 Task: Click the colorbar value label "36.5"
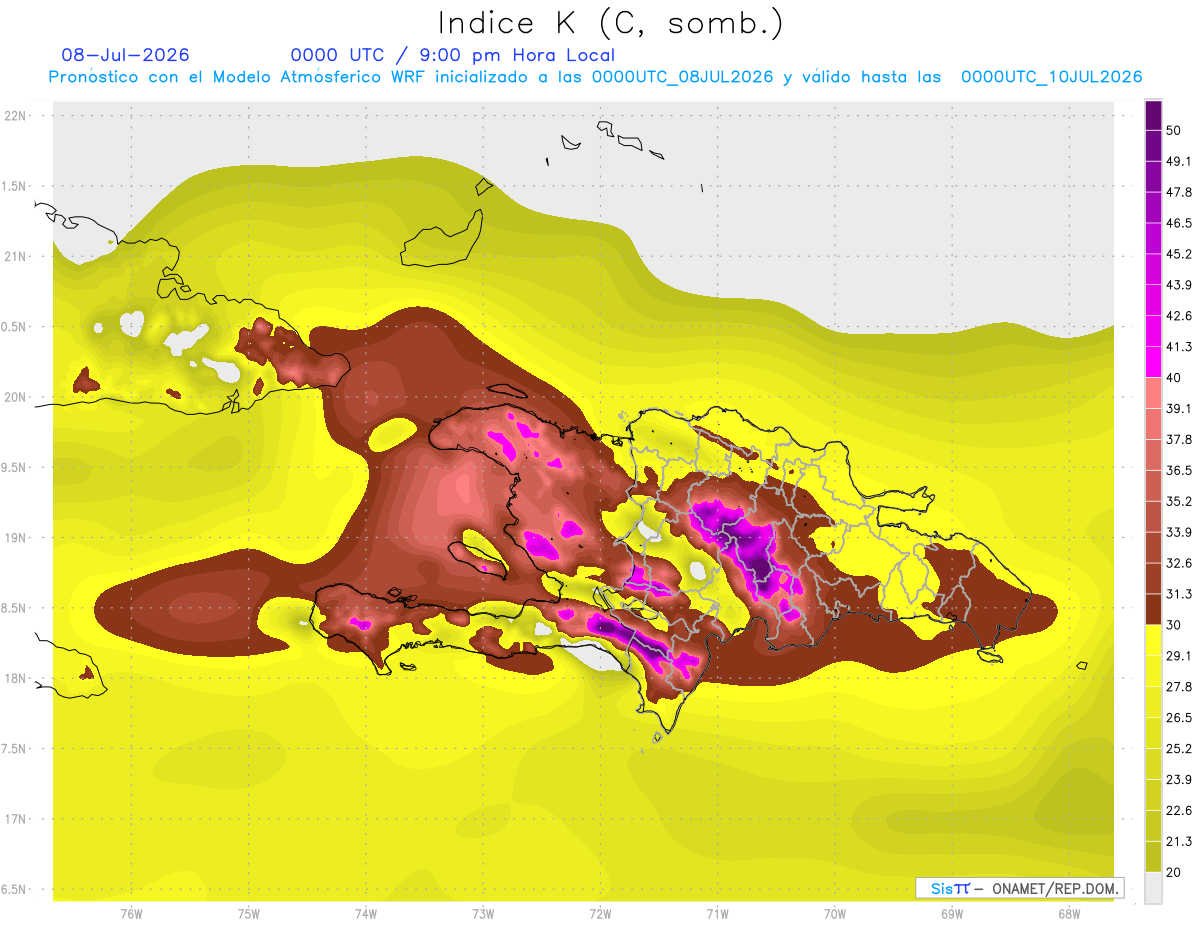coord(1179,470)
